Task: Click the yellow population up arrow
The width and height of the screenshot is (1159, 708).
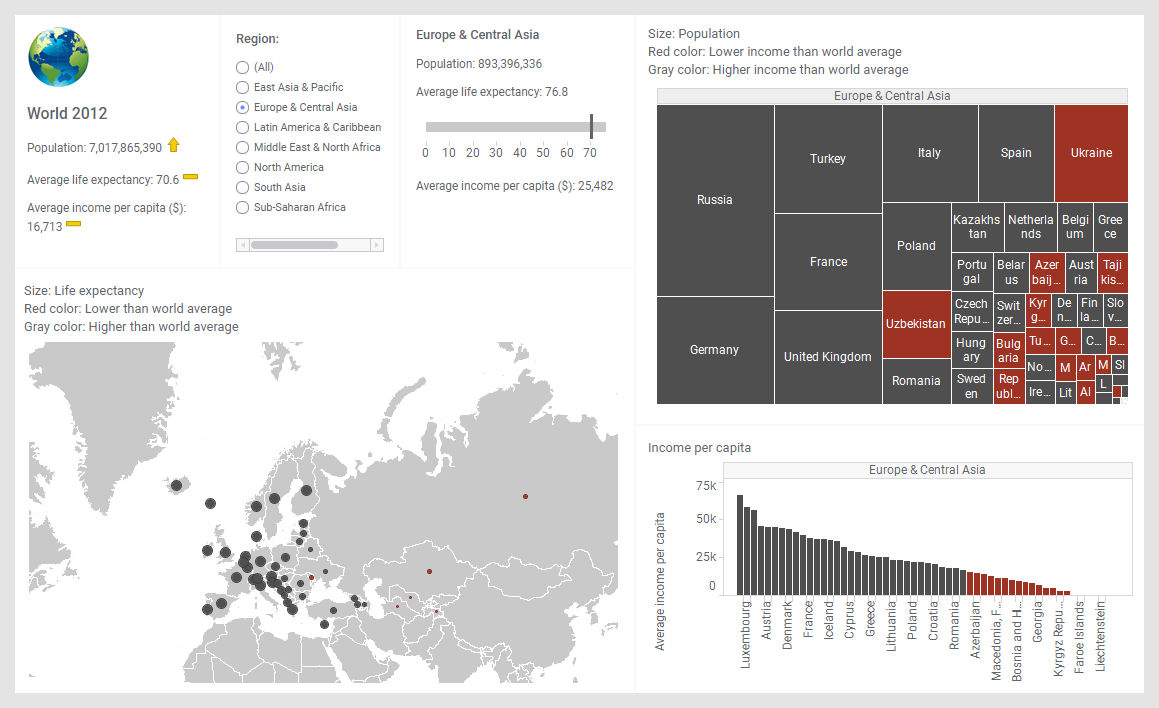Action: click(x=174, y=146)
